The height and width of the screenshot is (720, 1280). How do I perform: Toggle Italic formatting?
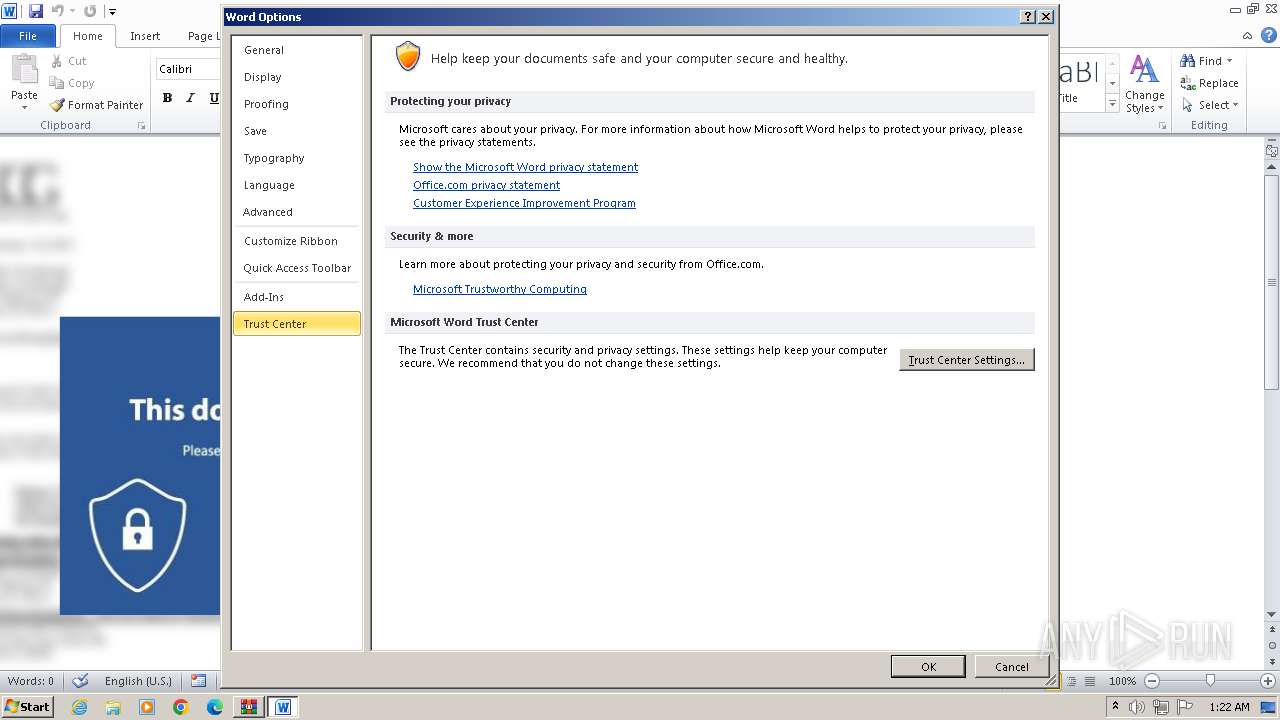coord(190,98)
